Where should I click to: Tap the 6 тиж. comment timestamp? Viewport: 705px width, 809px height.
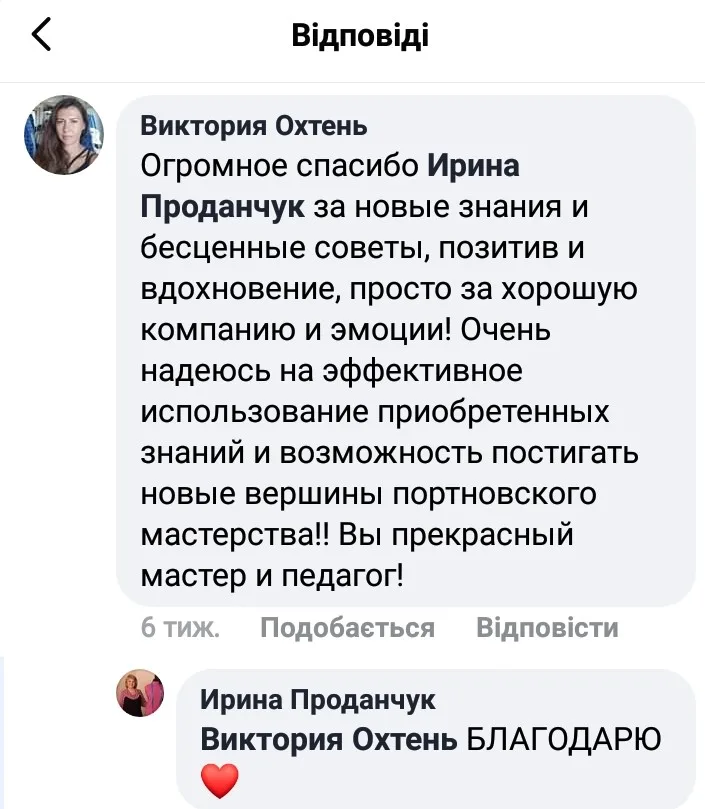(180, 628)
